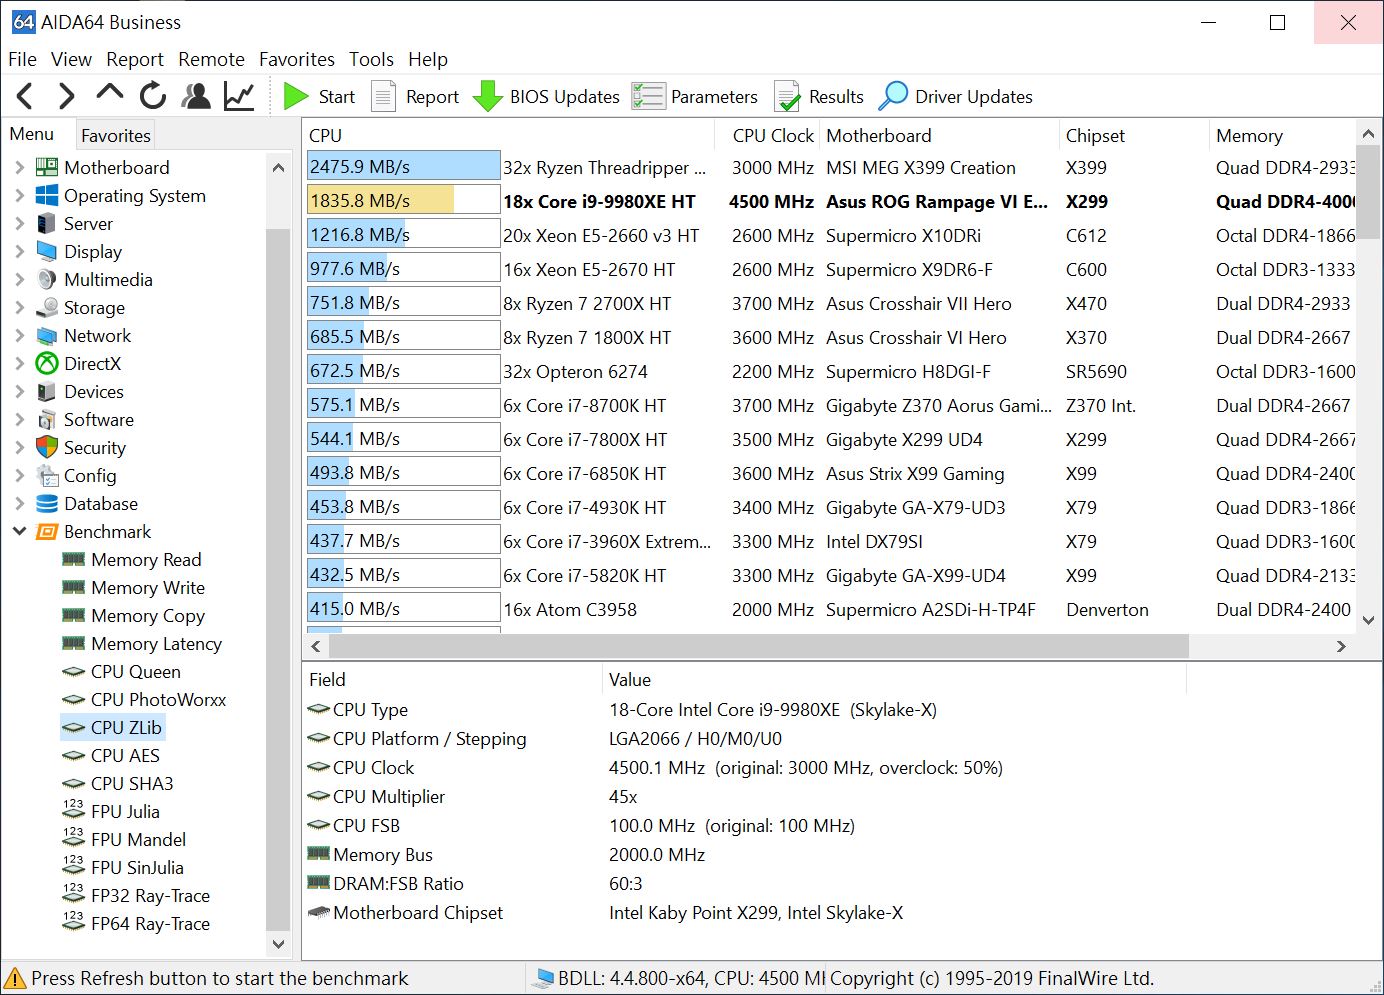Open the BIOS Updates green arrow icon

pyautogui.click(x=487, y=96)
